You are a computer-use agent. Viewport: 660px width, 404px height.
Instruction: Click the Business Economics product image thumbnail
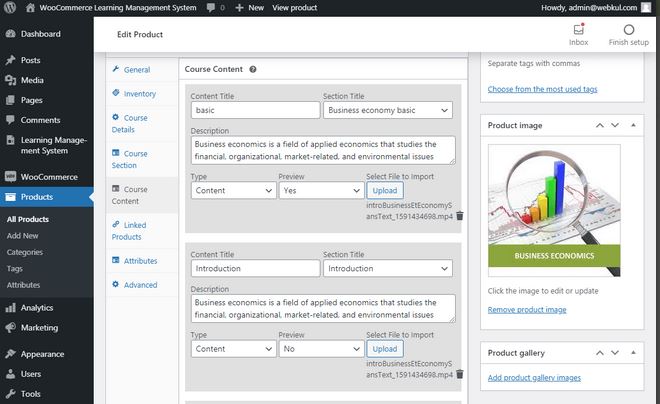coord(554,210)
